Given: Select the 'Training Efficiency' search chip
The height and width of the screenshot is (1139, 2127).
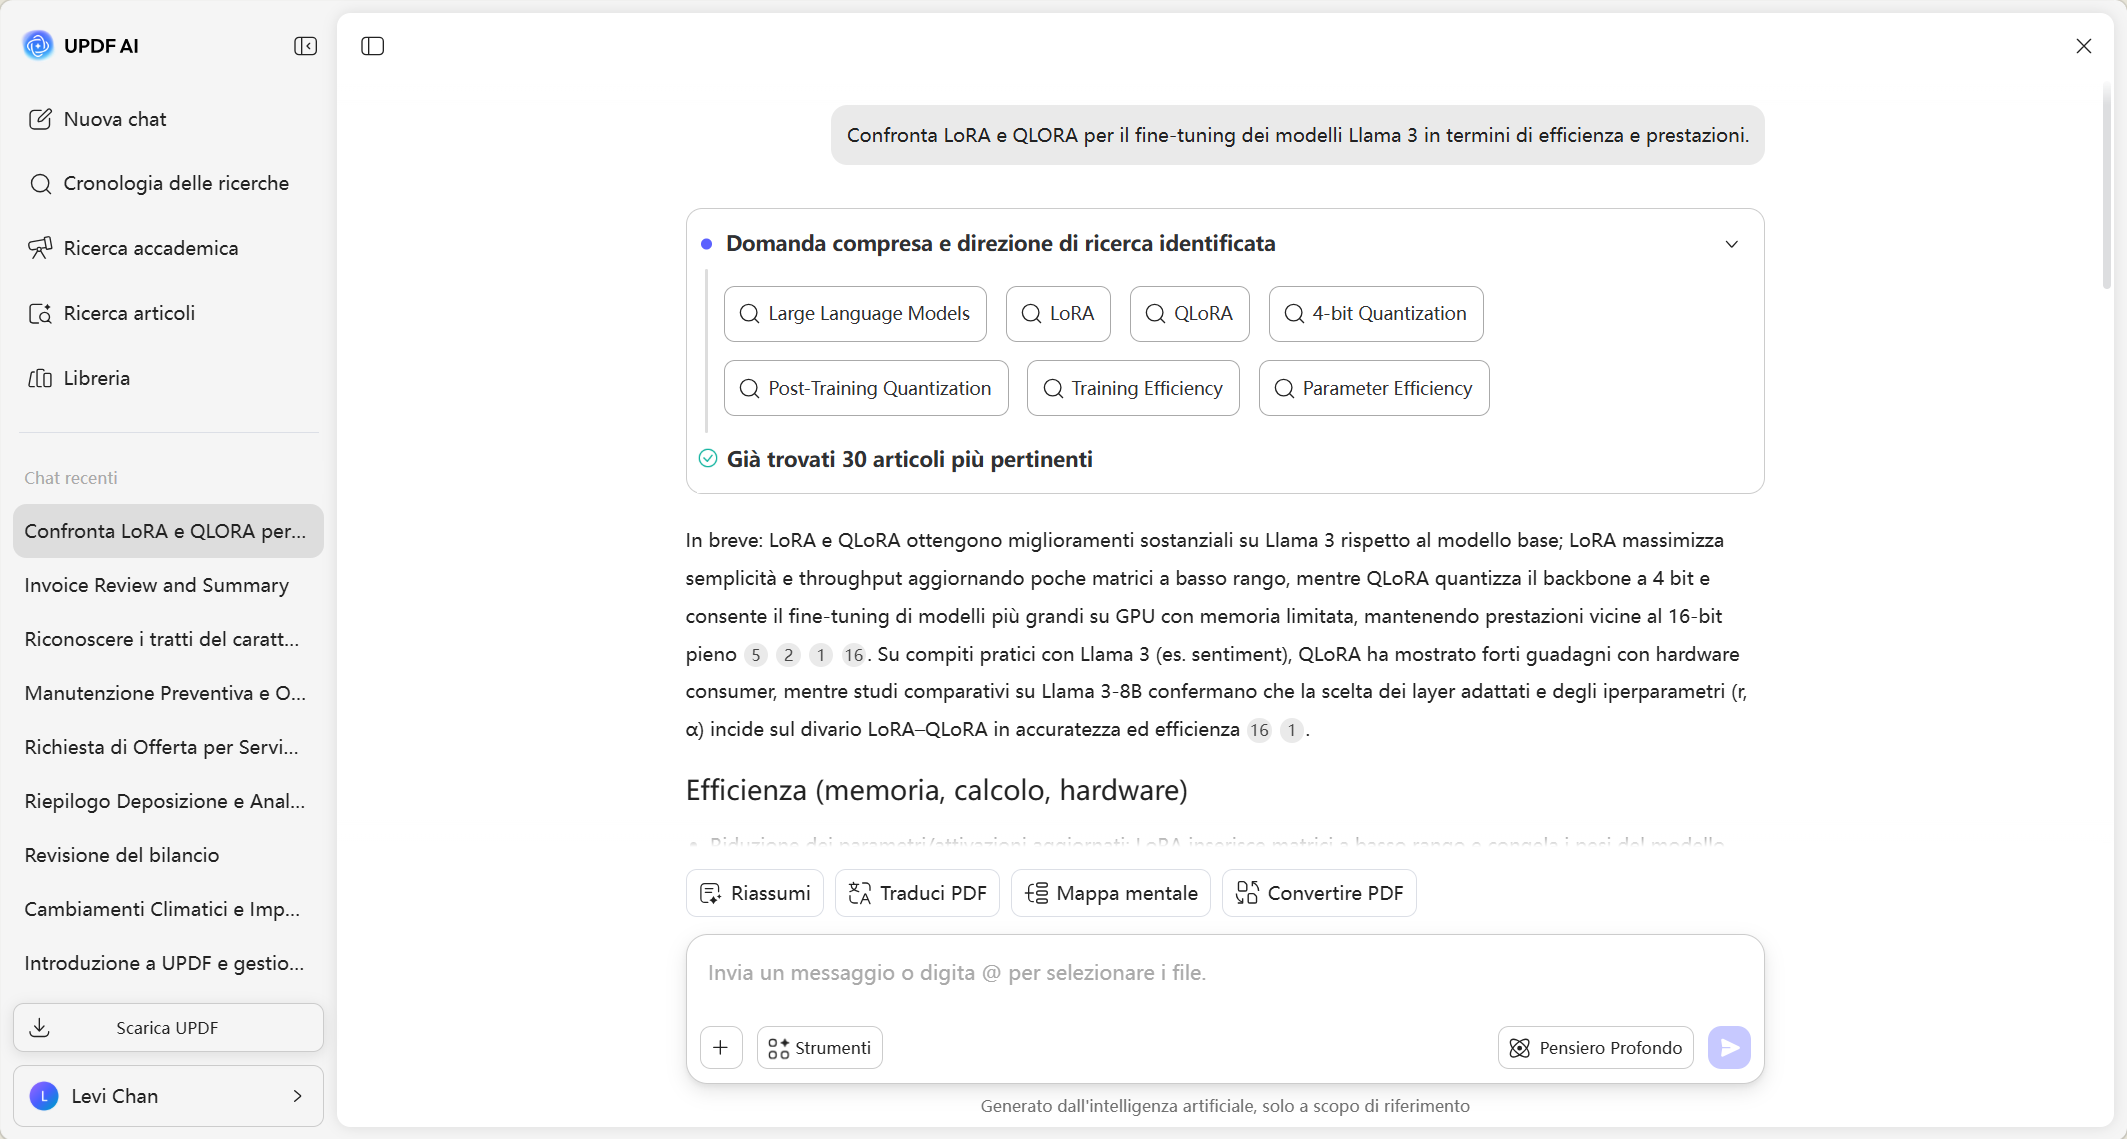Looking at the screenshot, I should click(1133, 388).
